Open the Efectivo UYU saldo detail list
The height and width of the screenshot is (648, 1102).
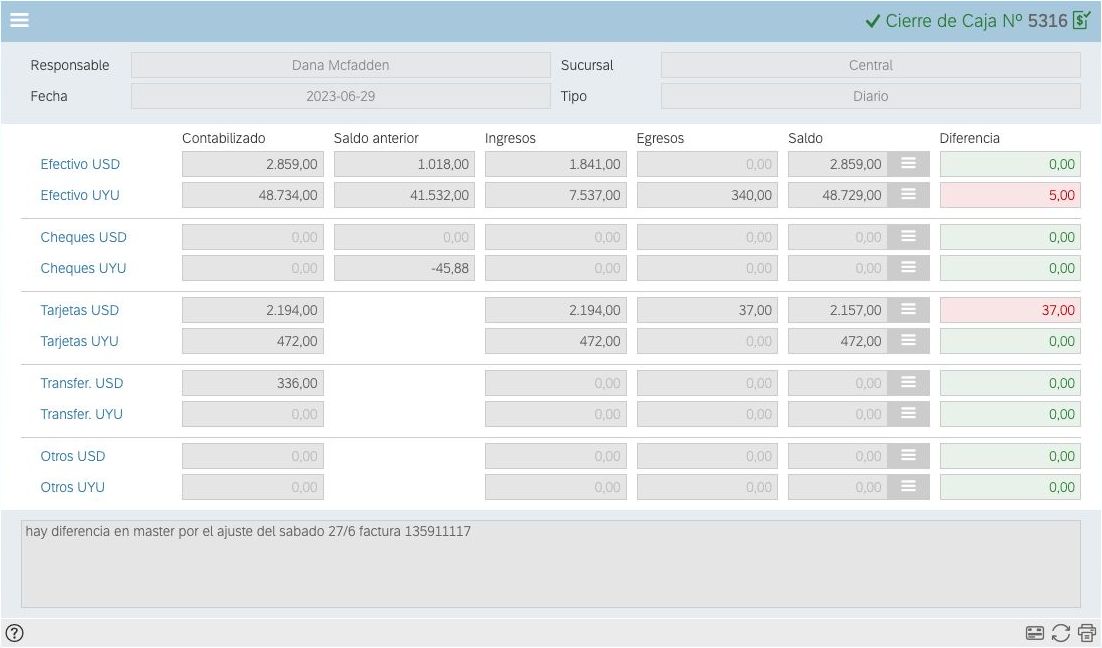point(908,195)
